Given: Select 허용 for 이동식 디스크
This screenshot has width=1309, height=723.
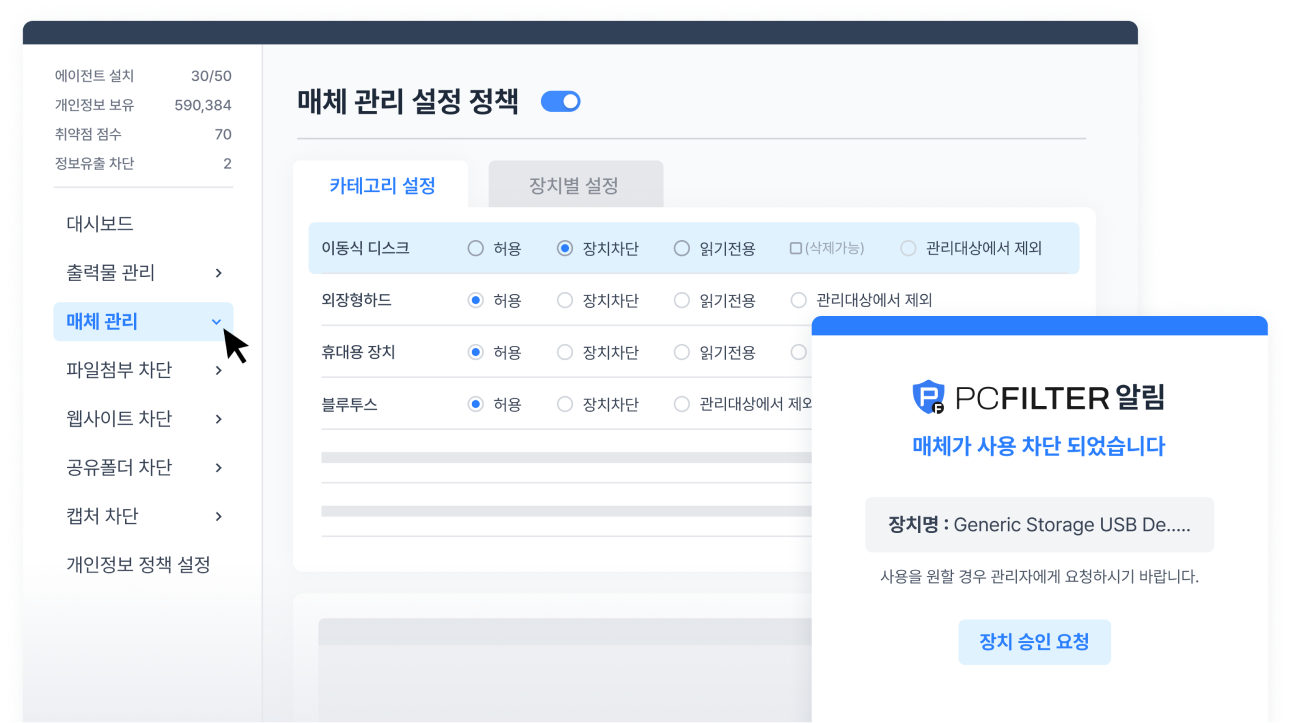Looking at the screenshot, I should point(475,247).
